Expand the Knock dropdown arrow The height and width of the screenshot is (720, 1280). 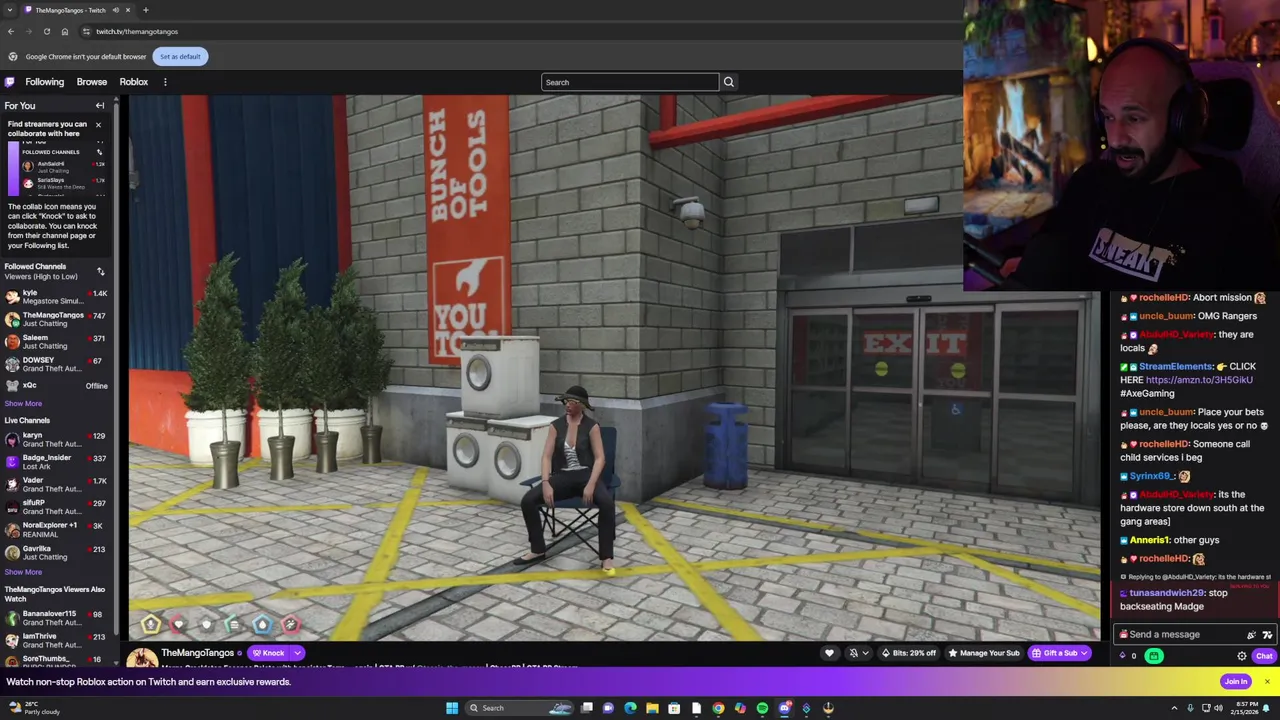(297, 653)
